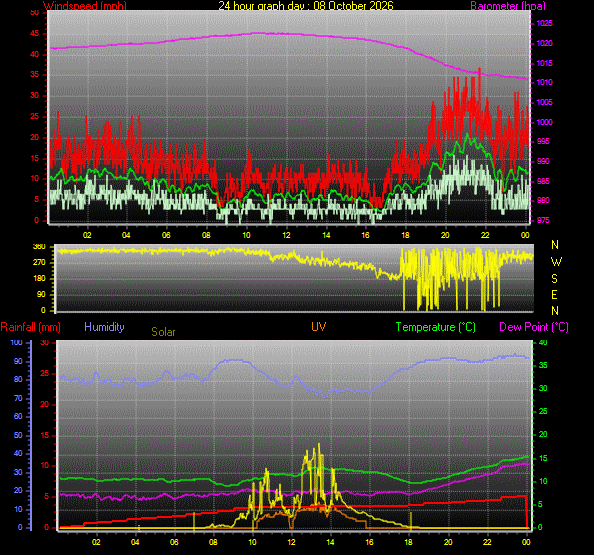
Task: Click hour 08 on the bottom graph time axis
Action: (x=213, y=542)
